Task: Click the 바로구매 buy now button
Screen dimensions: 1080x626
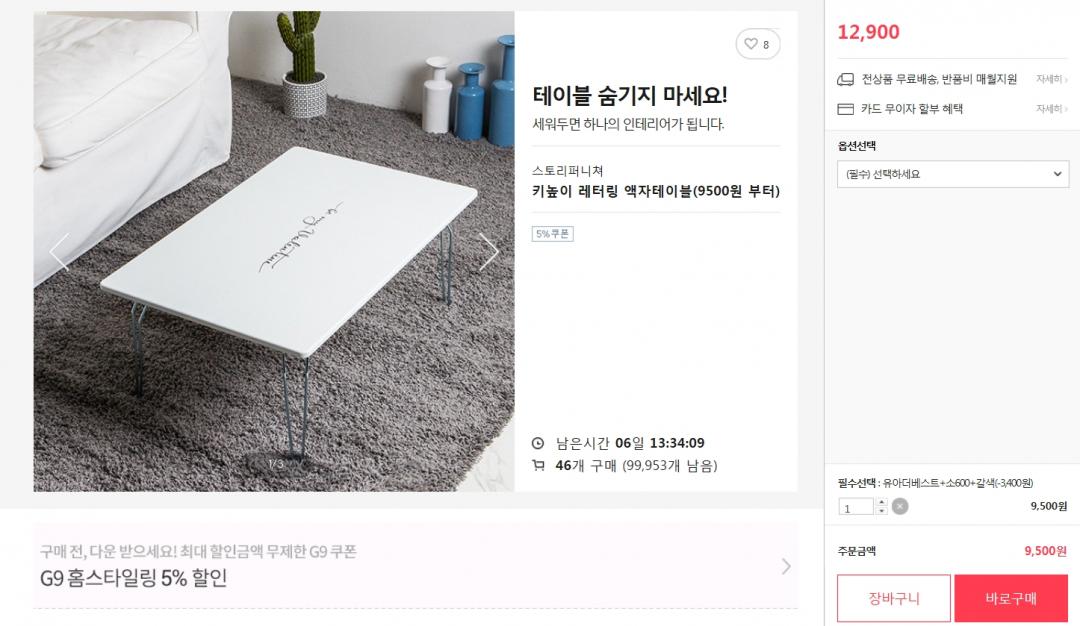Action: click(x=1011, y=598)
